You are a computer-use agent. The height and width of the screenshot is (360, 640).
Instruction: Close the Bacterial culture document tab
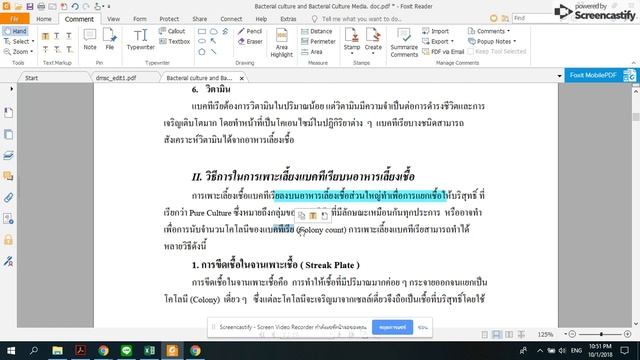(x=242, y=78)
